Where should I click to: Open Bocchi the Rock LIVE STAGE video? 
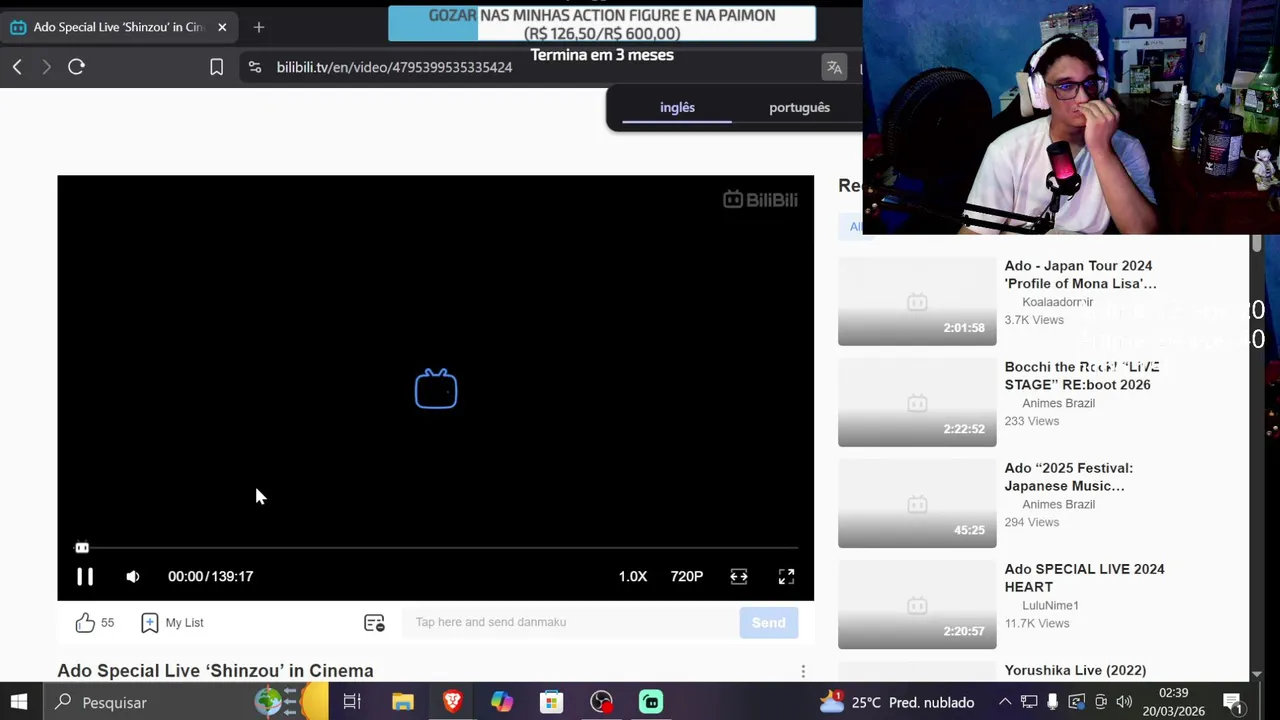[1082, 376]
